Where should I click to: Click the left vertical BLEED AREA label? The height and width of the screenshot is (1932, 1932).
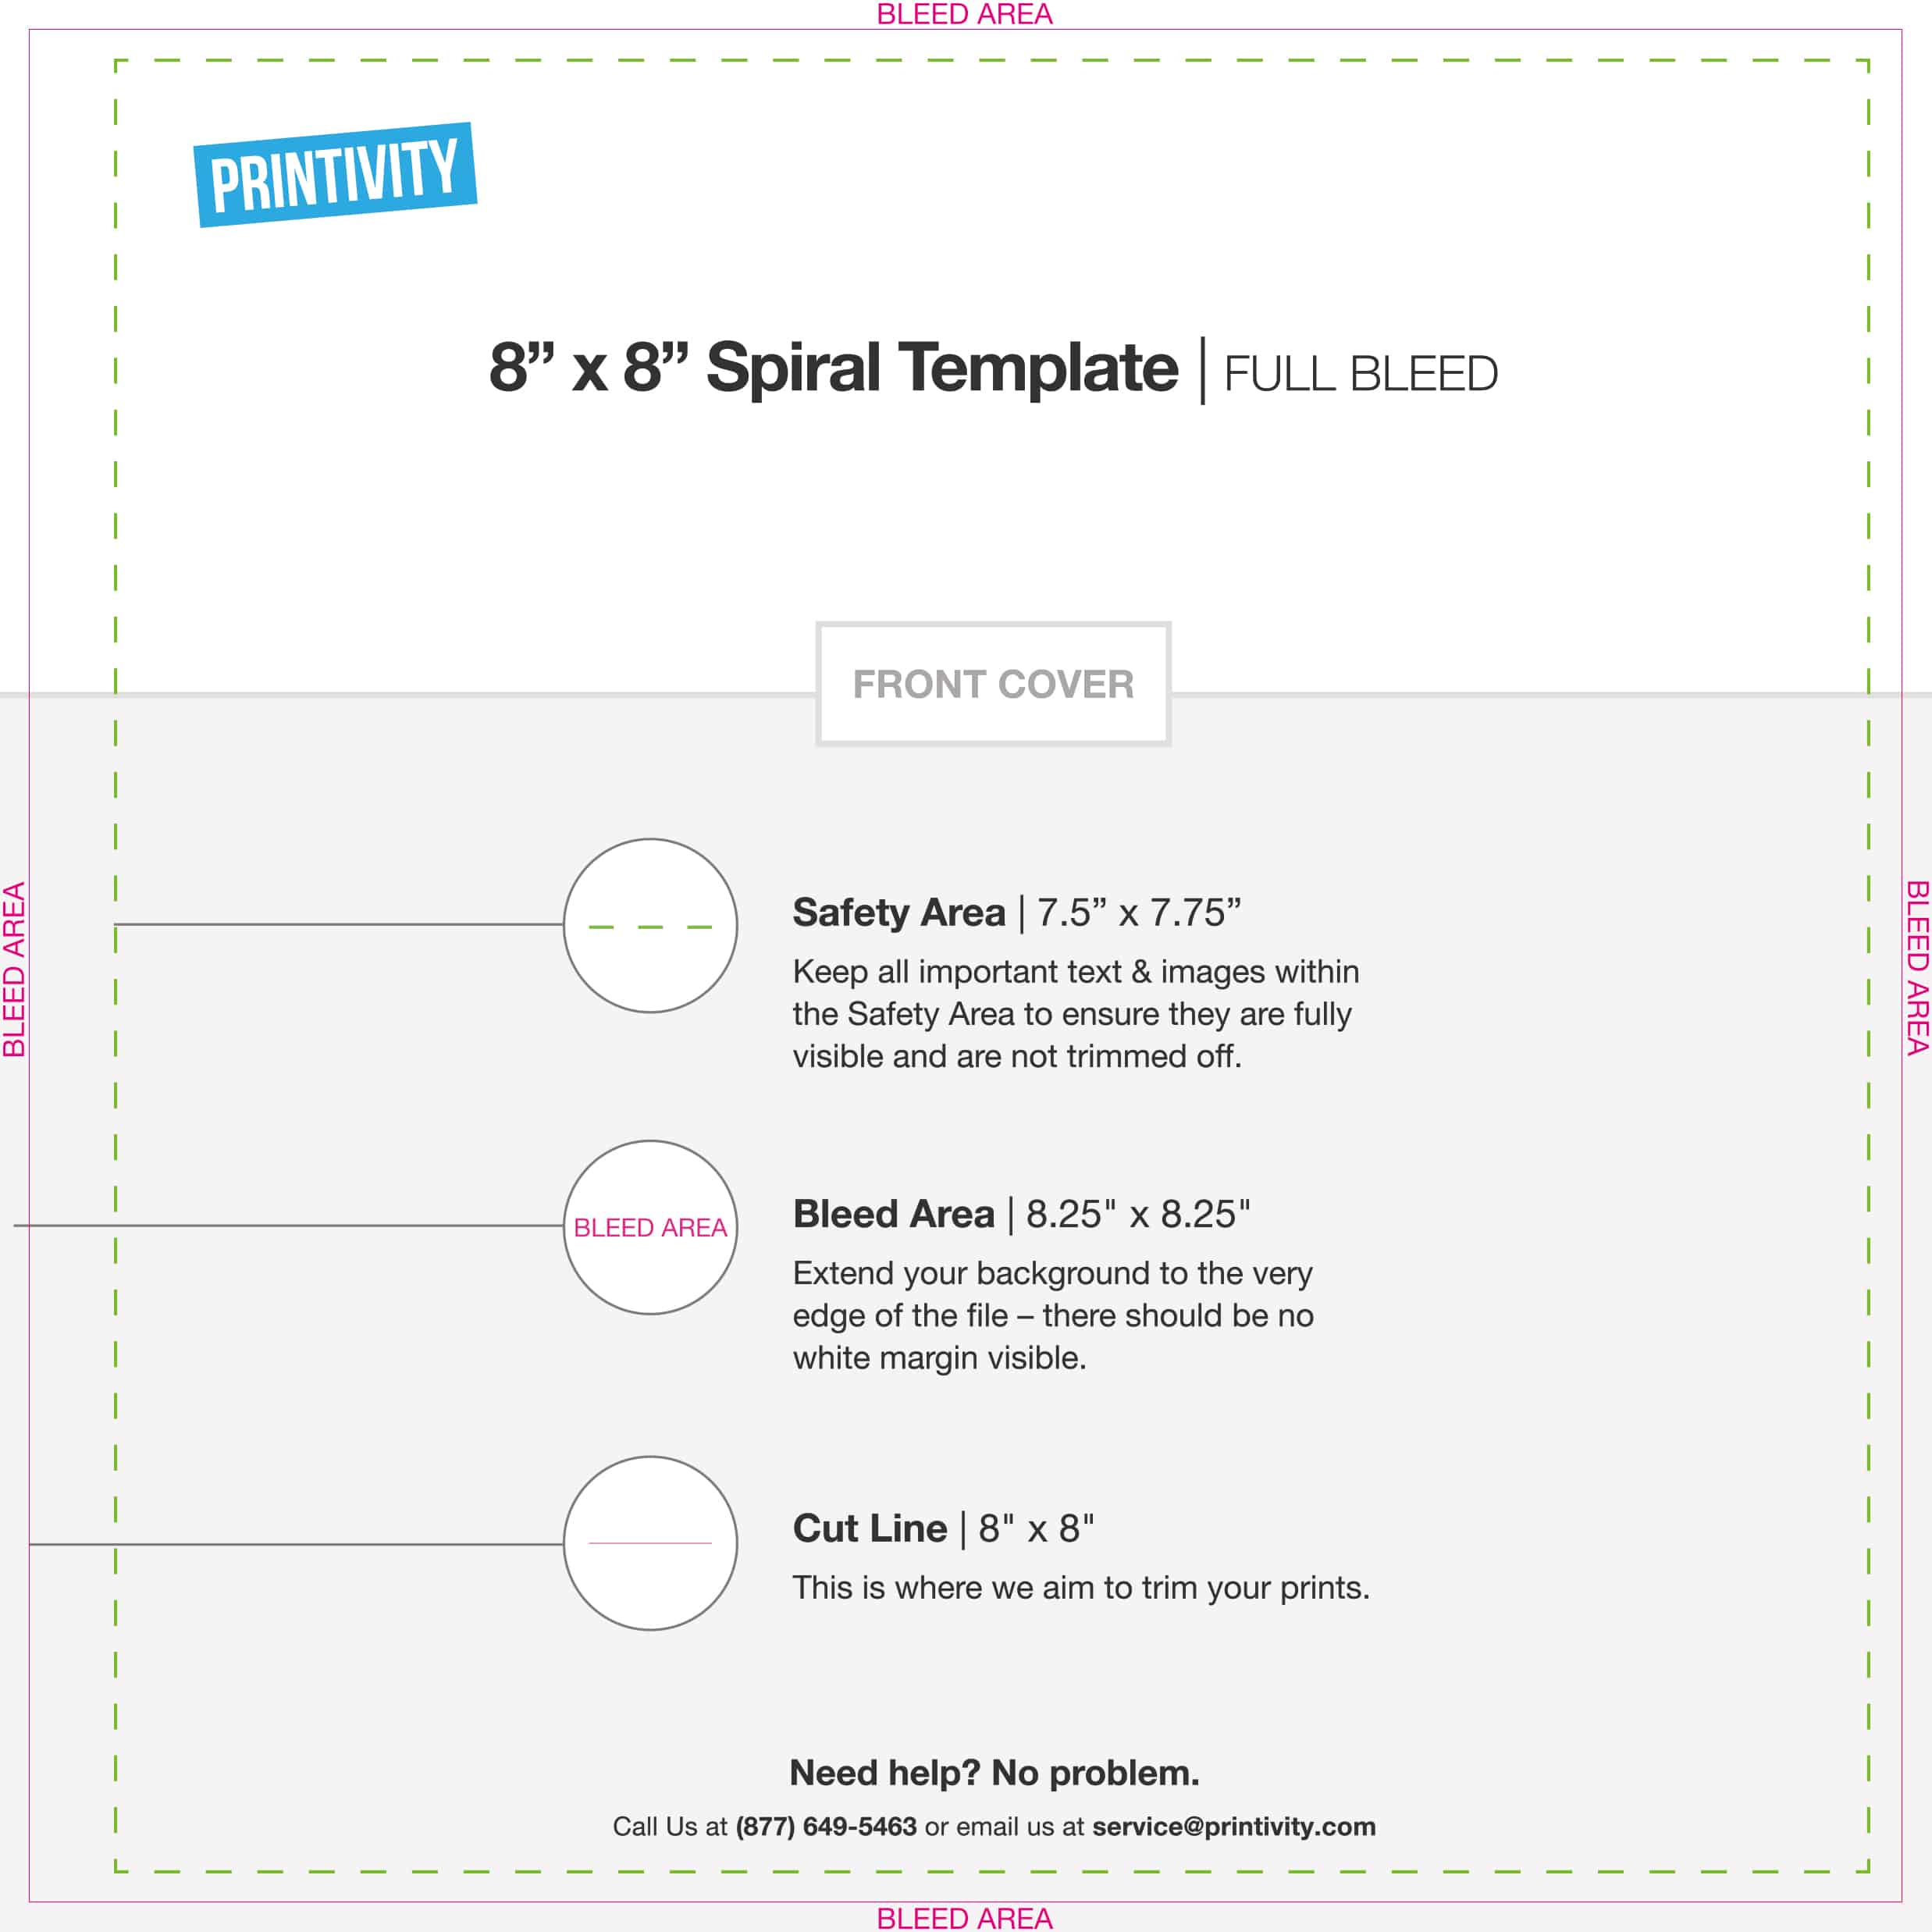[14, 969]
